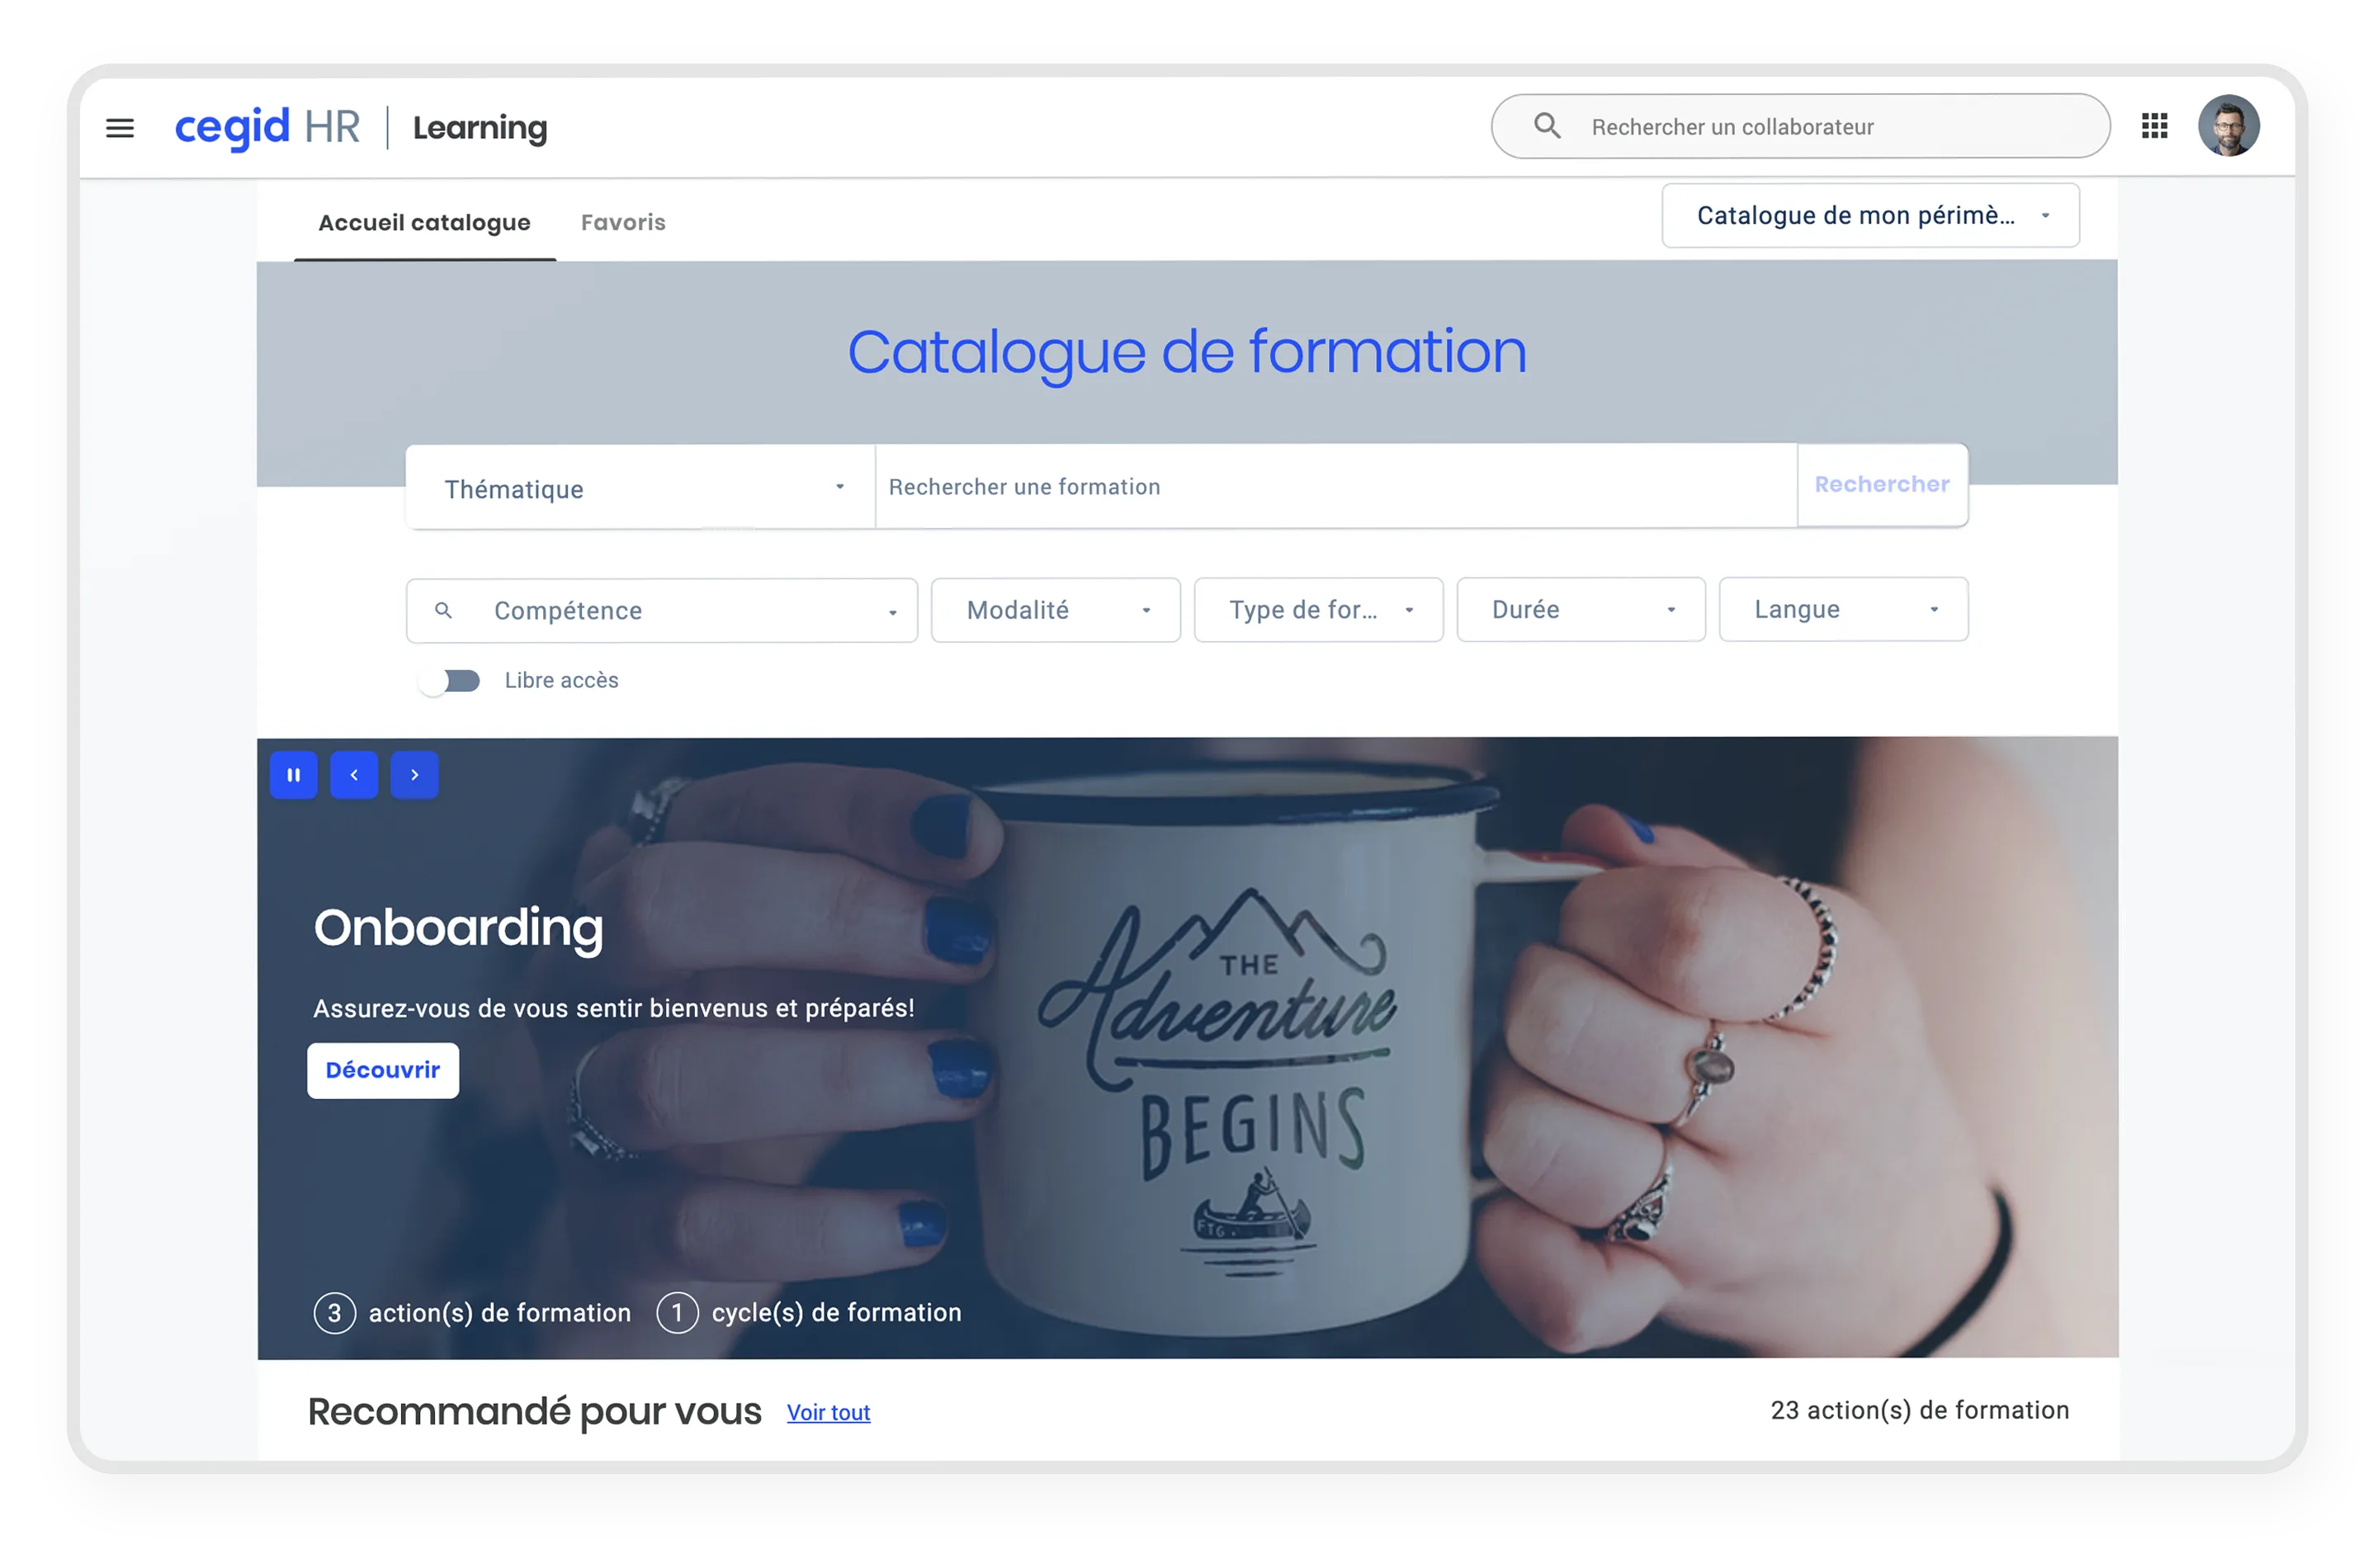Follow the Voir tout link

pos(828,1412)
